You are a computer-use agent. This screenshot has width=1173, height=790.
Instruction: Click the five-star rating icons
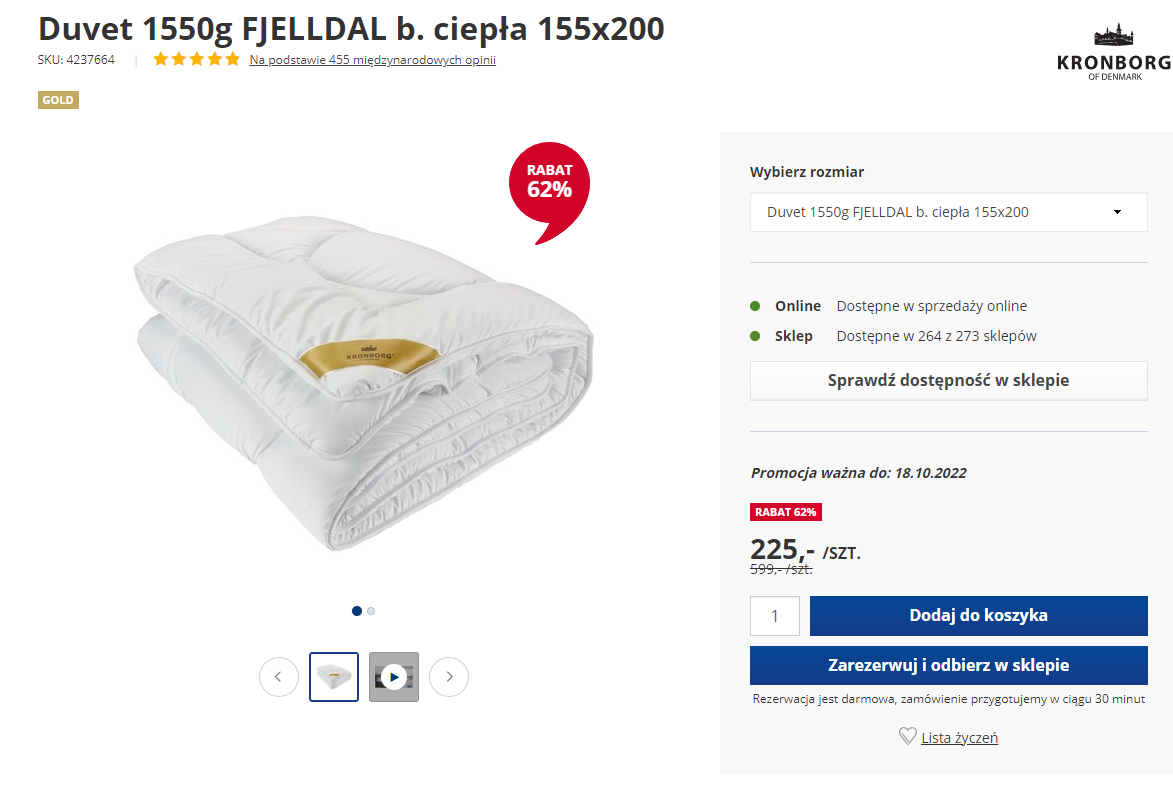pyautogui.click(x=196, y=59)
